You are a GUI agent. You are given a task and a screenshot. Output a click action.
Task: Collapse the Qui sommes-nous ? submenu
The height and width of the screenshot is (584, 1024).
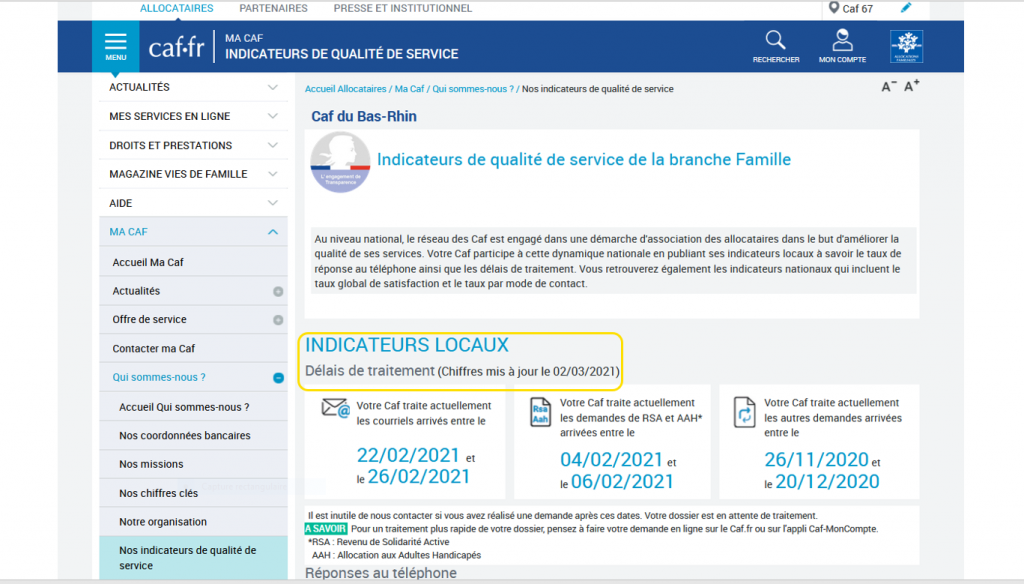click(278, 378)
